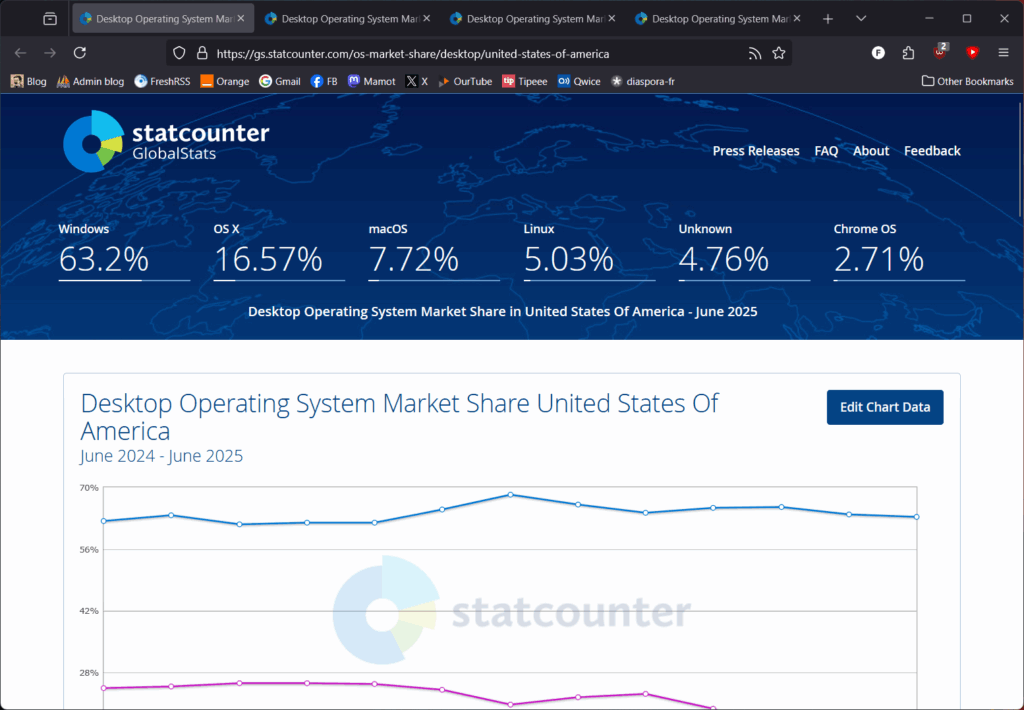Click the 42% y-axis label

coord(89,611)
